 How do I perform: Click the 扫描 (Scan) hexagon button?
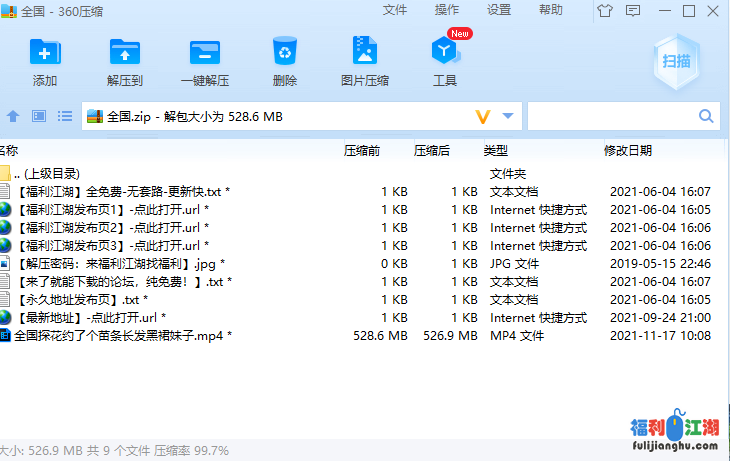pyautogui.click(x=676, y=60)
